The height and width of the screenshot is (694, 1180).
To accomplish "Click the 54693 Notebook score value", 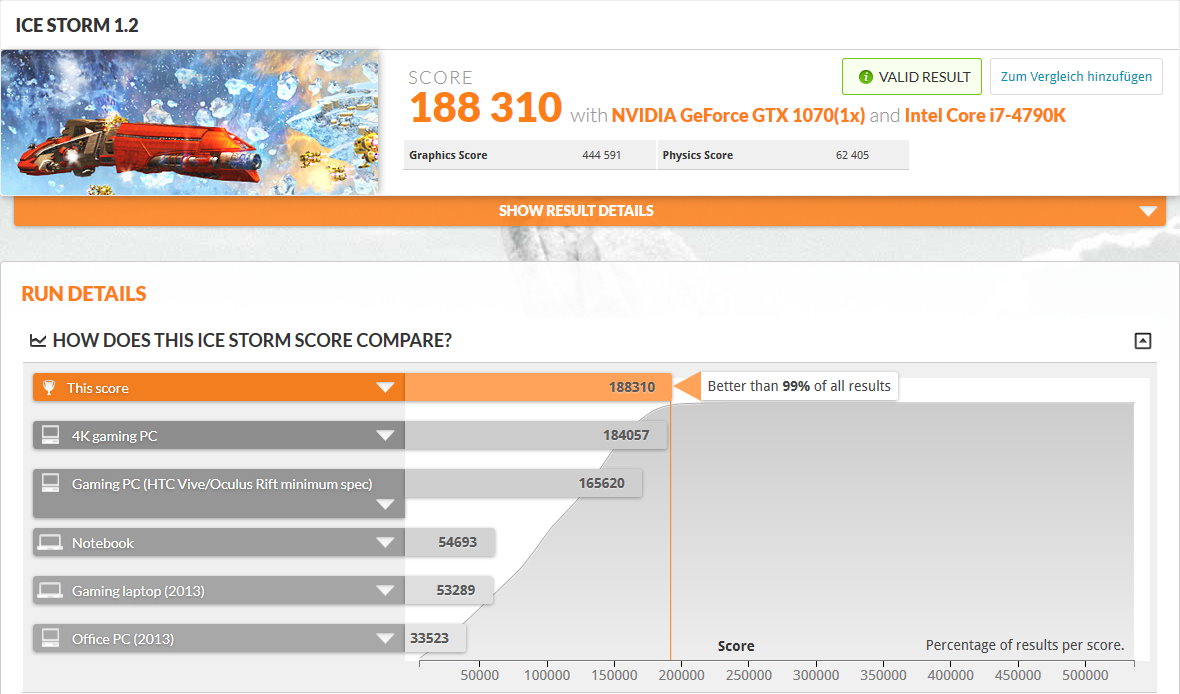I will pos(458,542).
